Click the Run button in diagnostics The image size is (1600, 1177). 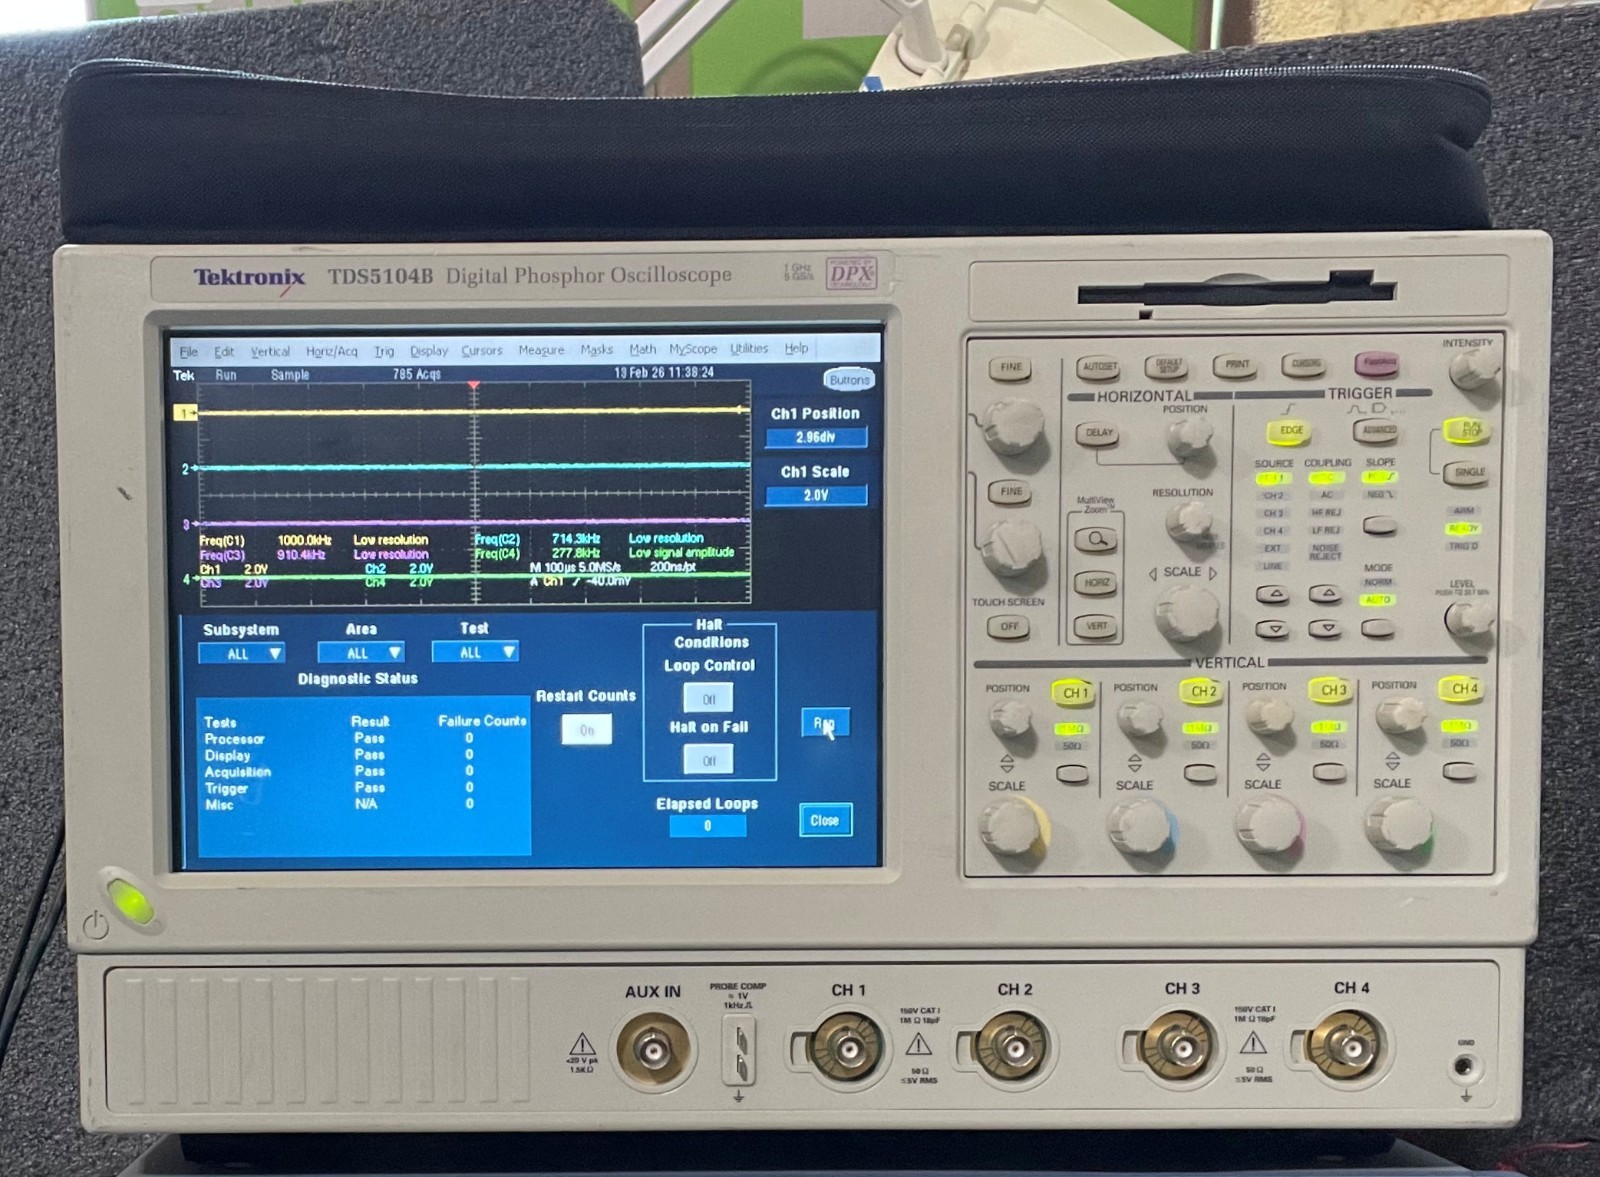826,723
